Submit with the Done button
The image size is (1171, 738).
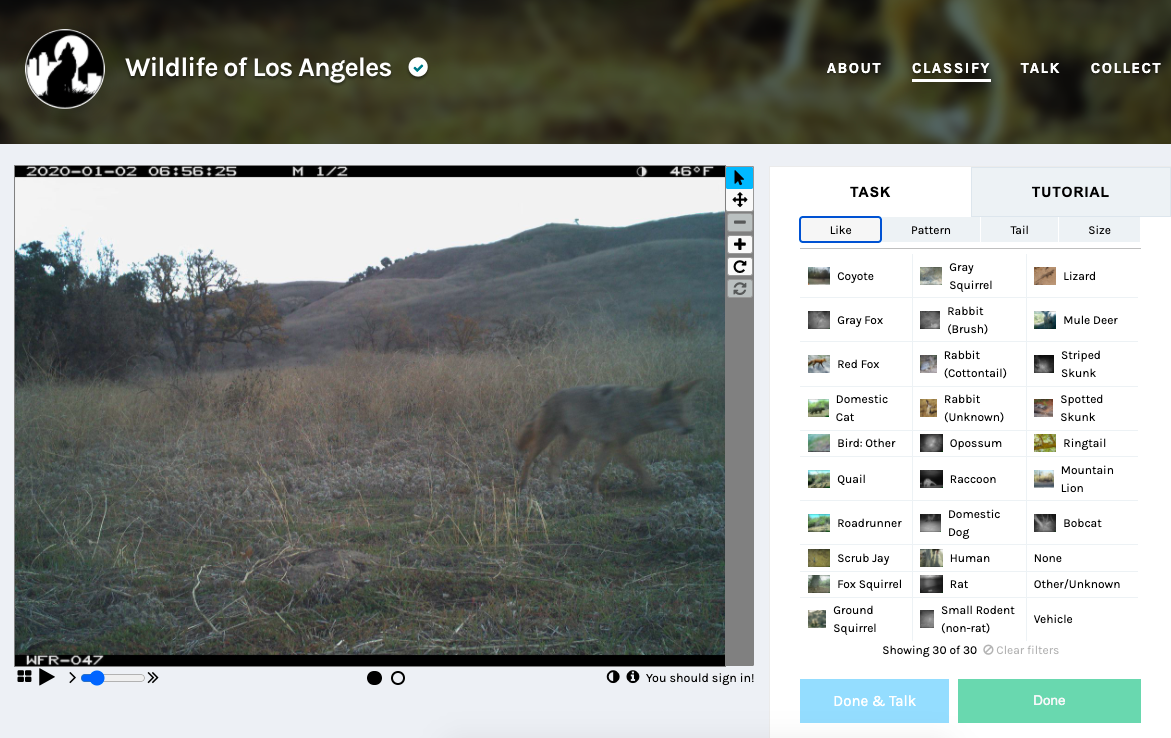click(x=1049, y=701)
